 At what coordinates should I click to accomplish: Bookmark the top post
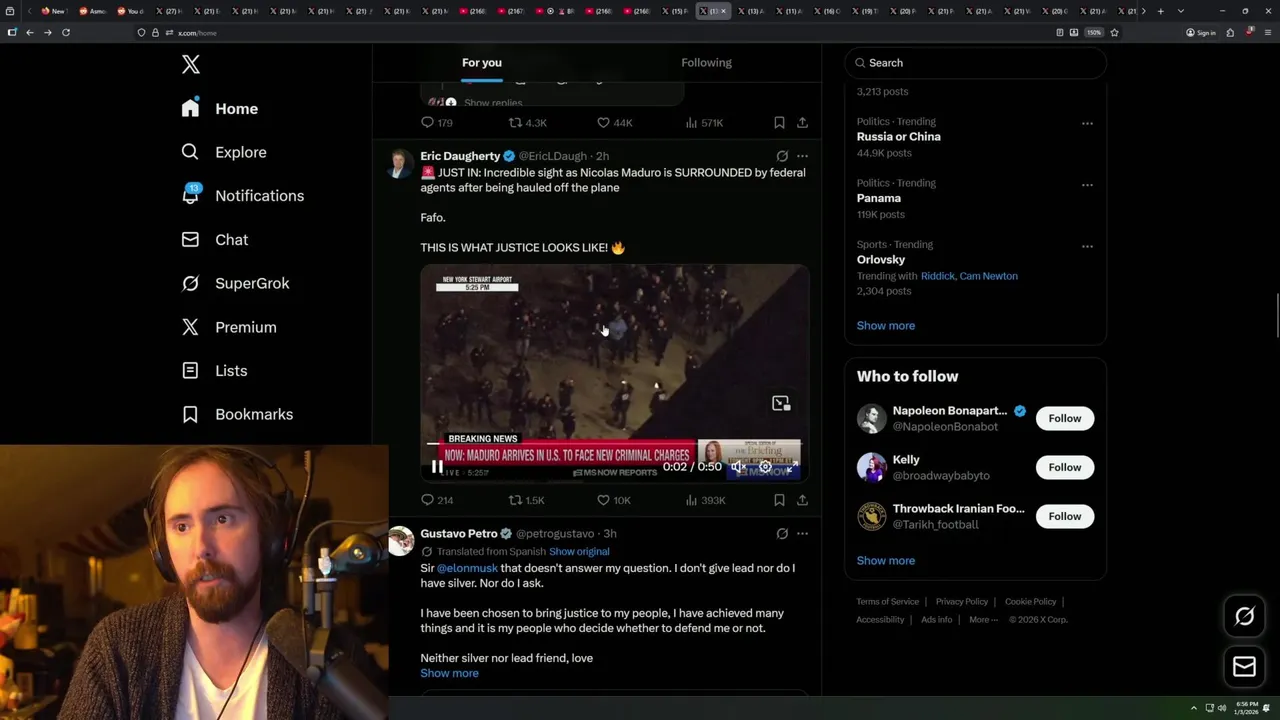pyautogui.click(x=779, y=123)
